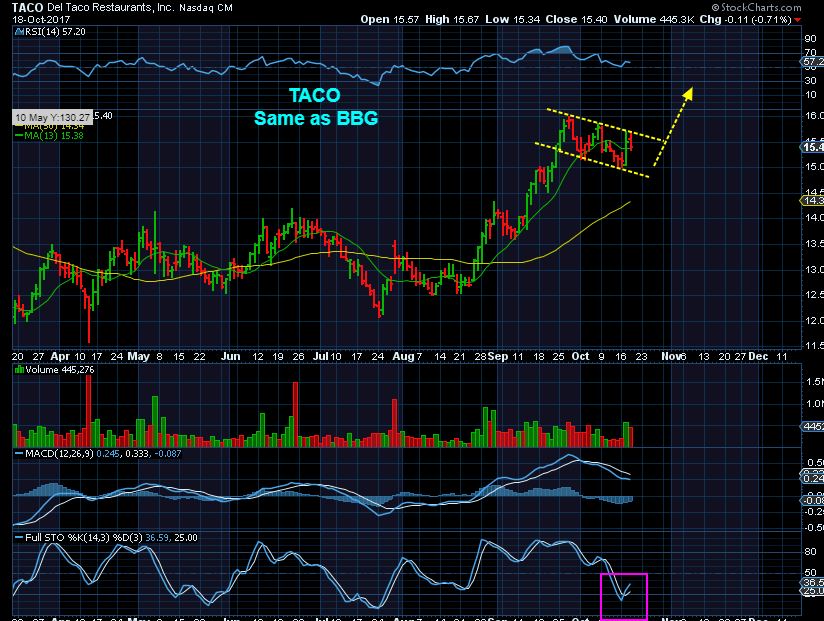This screenshot has width=824, height=621.
Task: Click the 'Volume 445,276' panel label
Action: click(60, 370)
